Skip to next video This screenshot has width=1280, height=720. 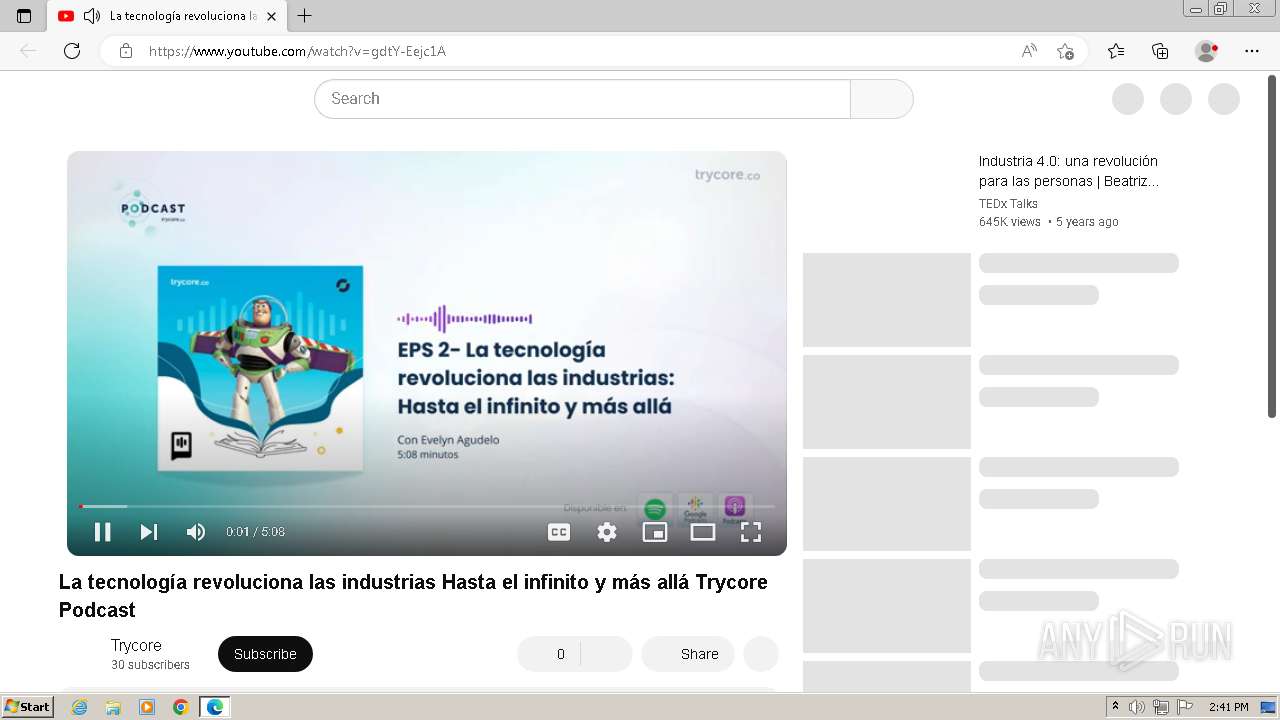pyautogui.click(x=149, y=532)
